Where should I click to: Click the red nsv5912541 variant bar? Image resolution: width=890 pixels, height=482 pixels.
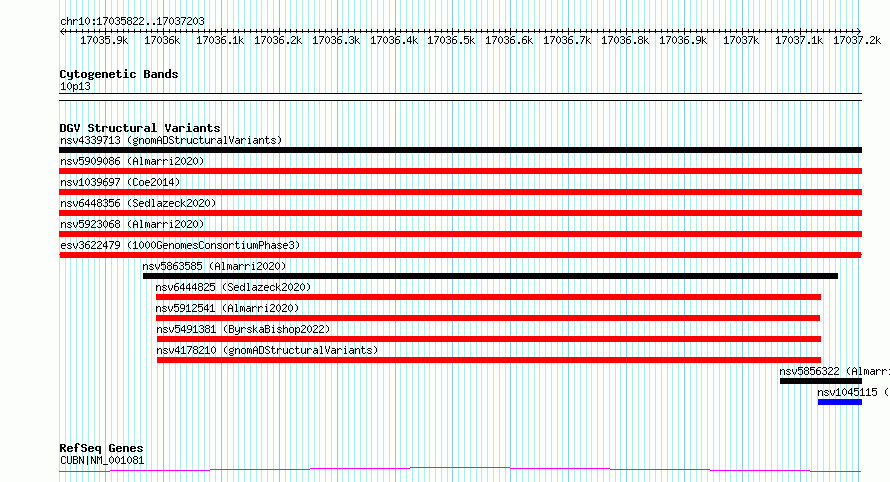tap(488, 318)
